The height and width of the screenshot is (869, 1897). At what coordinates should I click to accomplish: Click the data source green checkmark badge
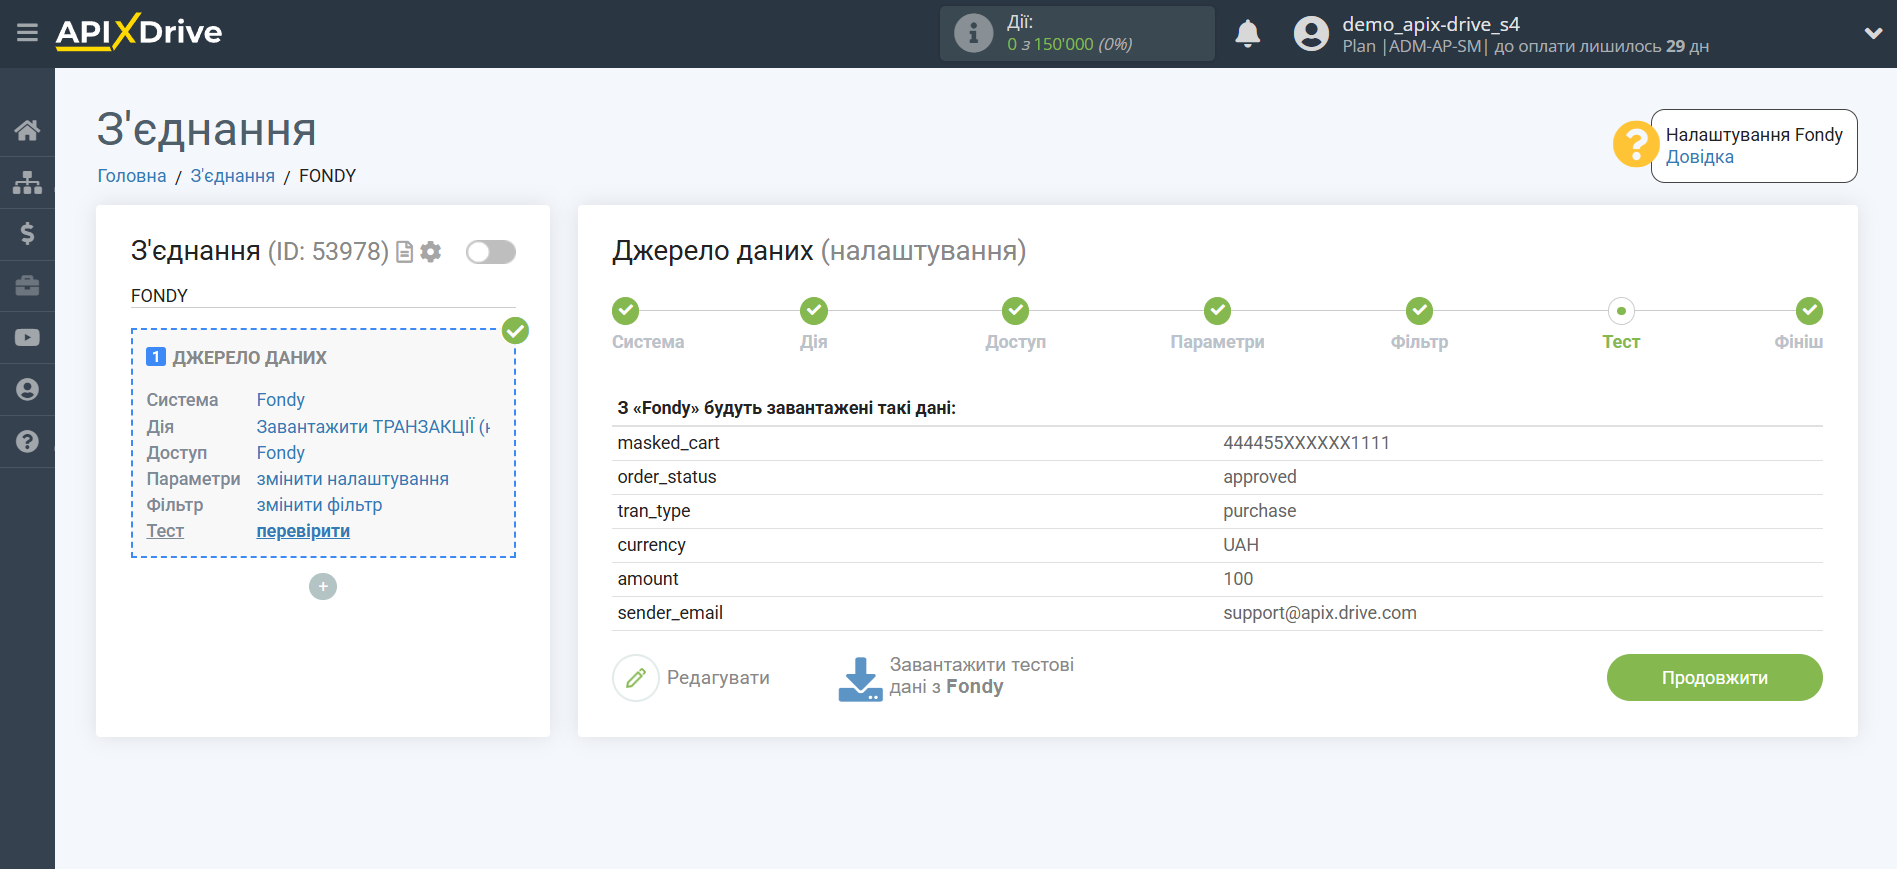[x=515, y=330]
